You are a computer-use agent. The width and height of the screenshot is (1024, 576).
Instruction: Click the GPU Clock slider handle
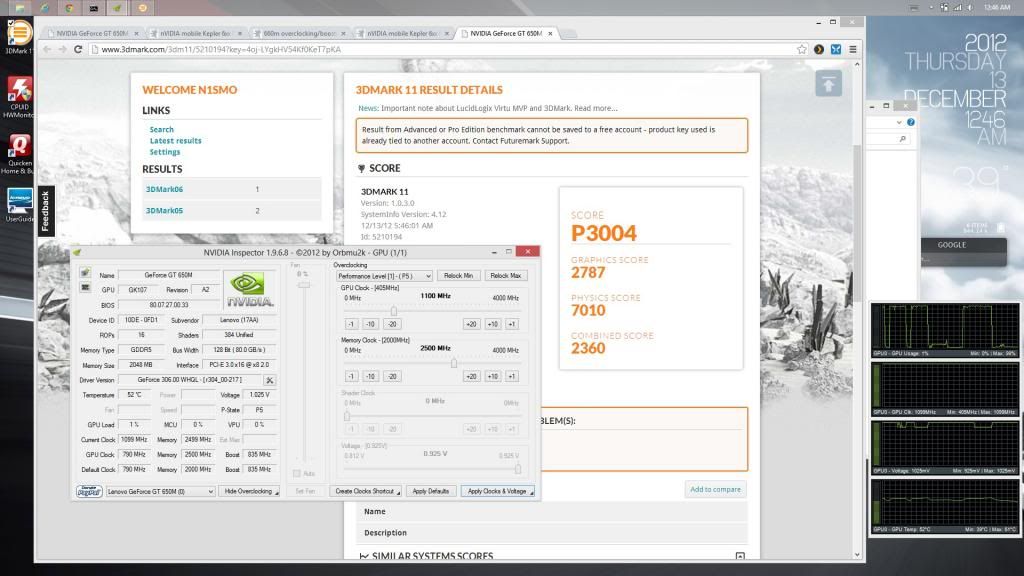click(x=393, y=311)
